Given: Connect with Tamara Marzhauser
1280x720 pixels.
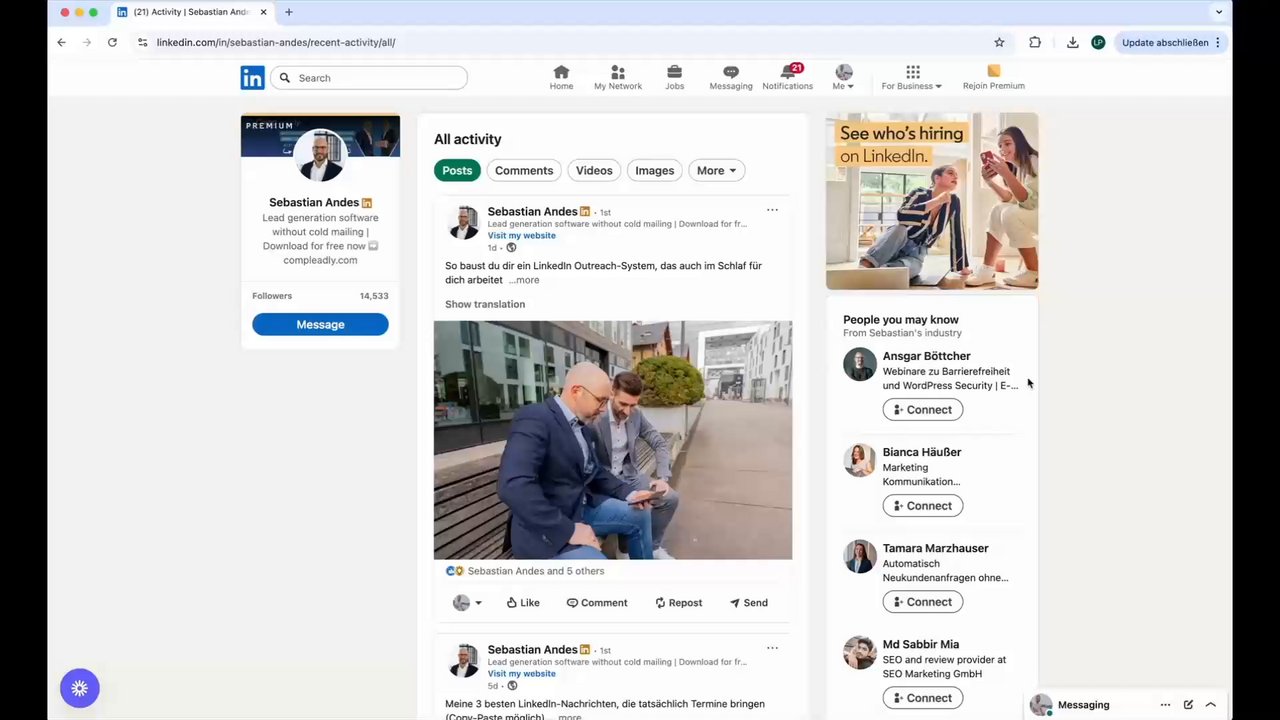Looking at the screenshot, I should [923, 601].
